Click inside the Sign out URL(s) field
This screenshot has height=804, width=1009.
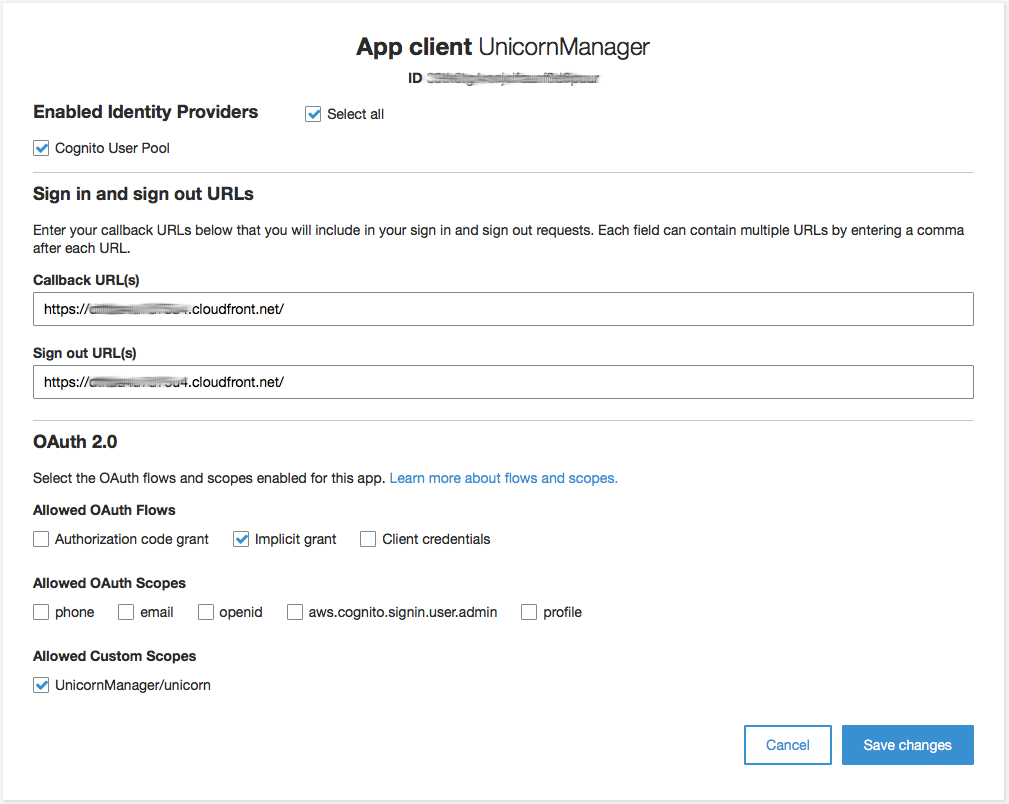(503, 382)
